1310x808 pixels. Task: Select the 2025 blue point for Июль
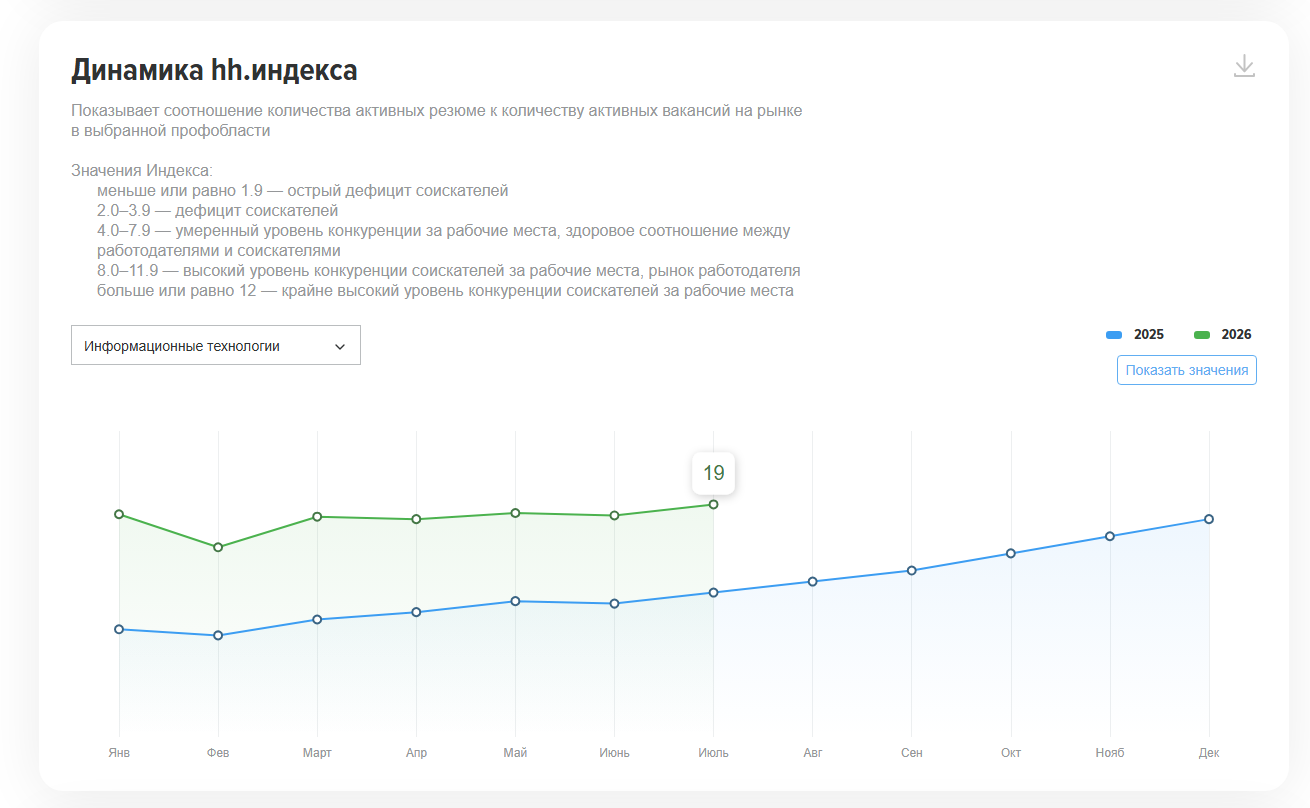713,592
